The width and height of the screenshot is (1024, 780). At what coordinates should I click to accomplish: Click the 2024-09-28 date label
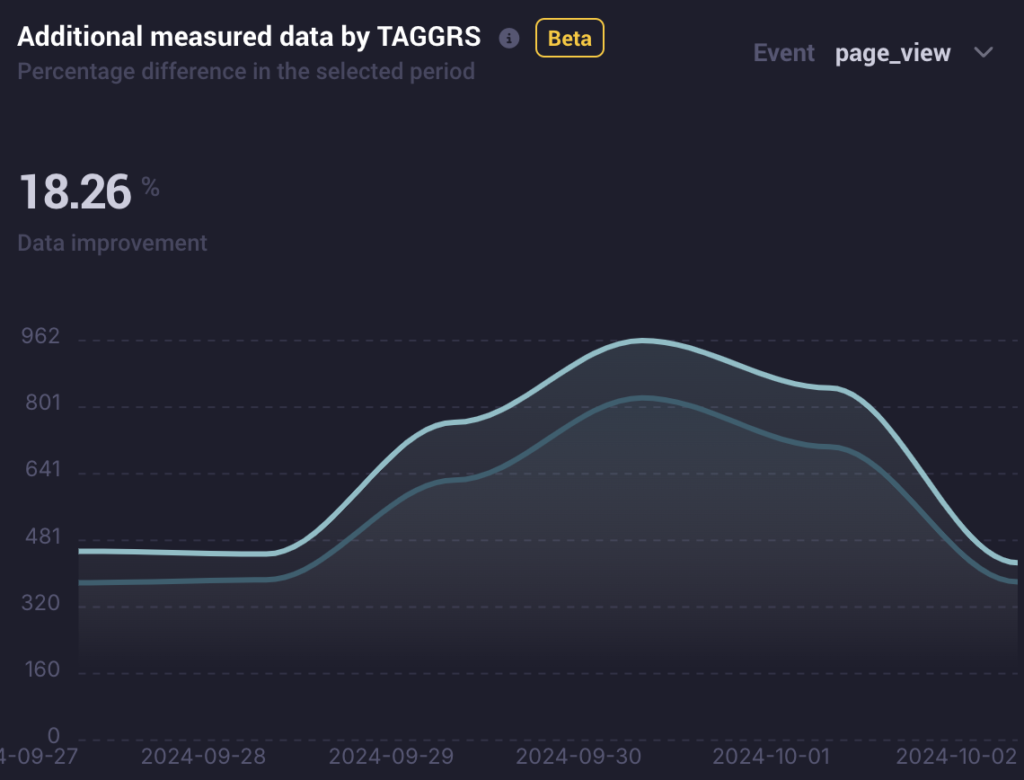tap(204, 756)
